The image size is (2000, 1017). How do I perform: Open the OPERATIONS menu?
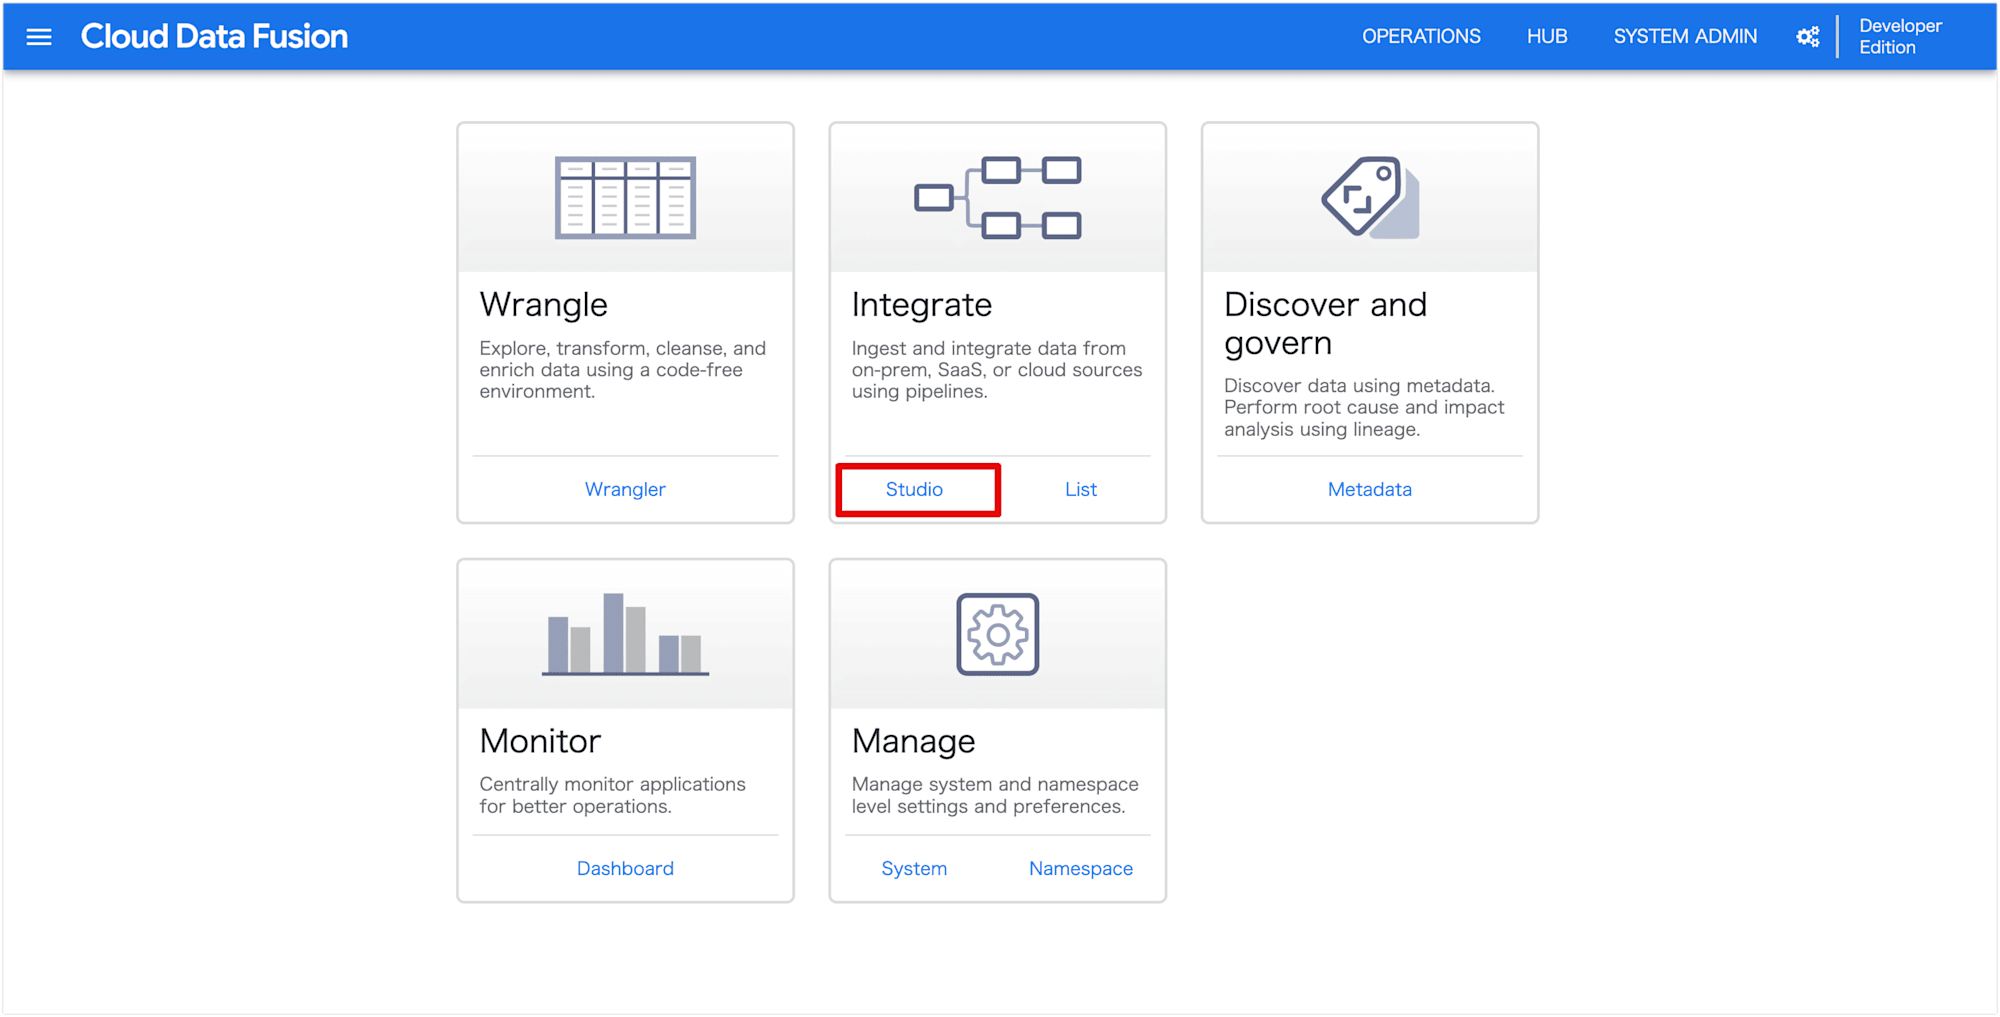click(1421, 37)
